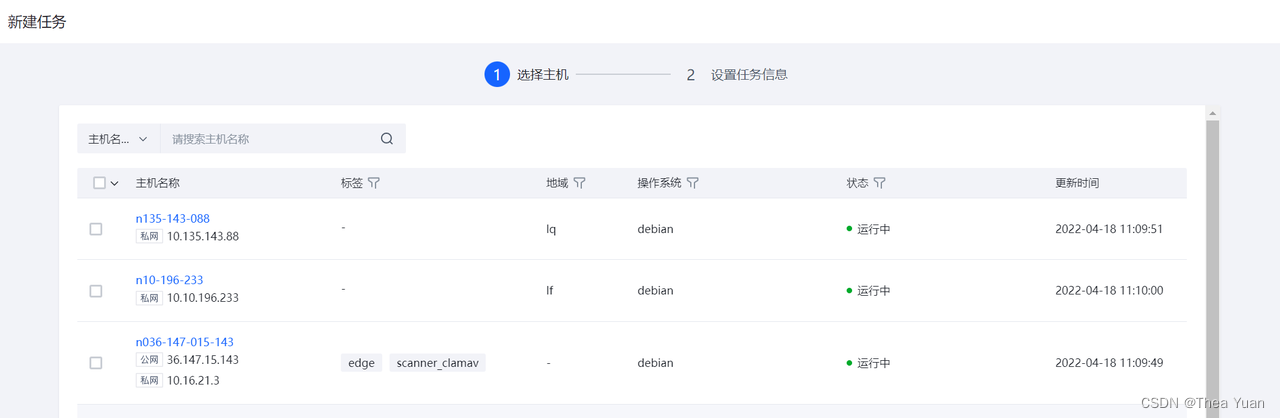1280x418 pixels.
Task: Open the 操作系统 column filter icon
Action: (x=692, y=183)
